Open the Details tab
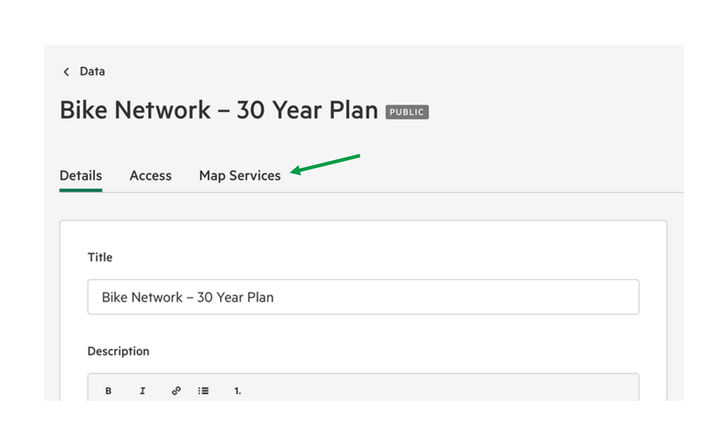Image resolution: width=720 pixels, height=437 pixels. tap(81, 175)
